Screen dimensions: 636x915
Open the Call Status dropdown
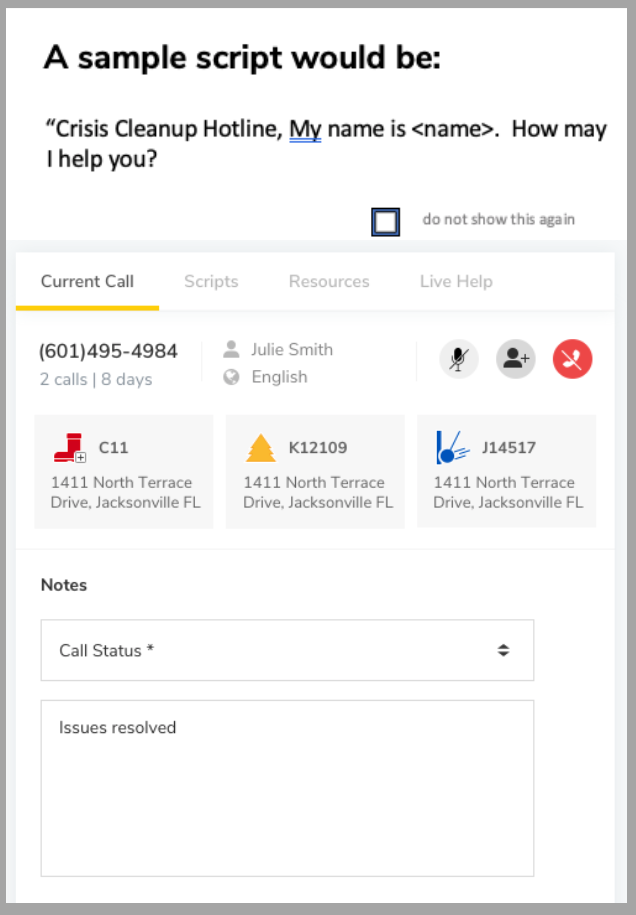[287, 650]
